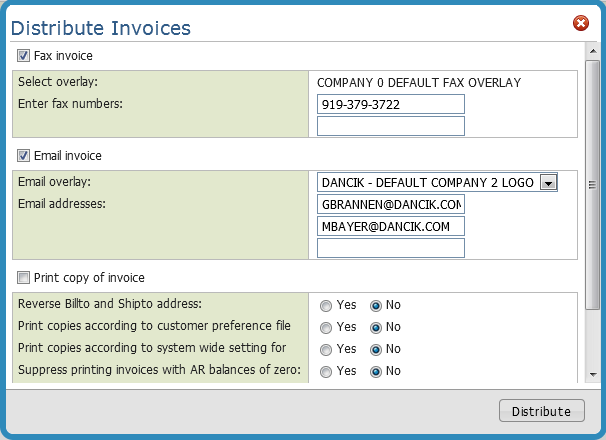
Task: Choose Yes for customer preference file copies
Action: pyautogui.click(x=326, y=327)
